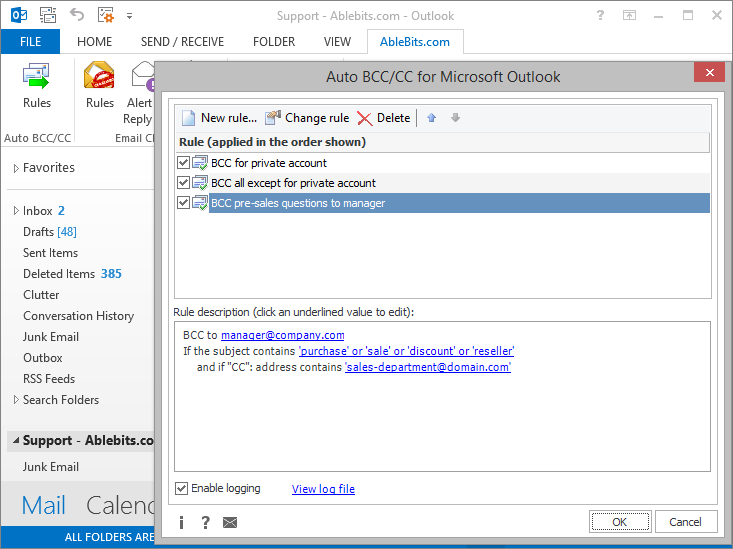This screenshot has height=549, width=733.
Task: Uncheck the BCC for private account rule
Action: (183, 163)
